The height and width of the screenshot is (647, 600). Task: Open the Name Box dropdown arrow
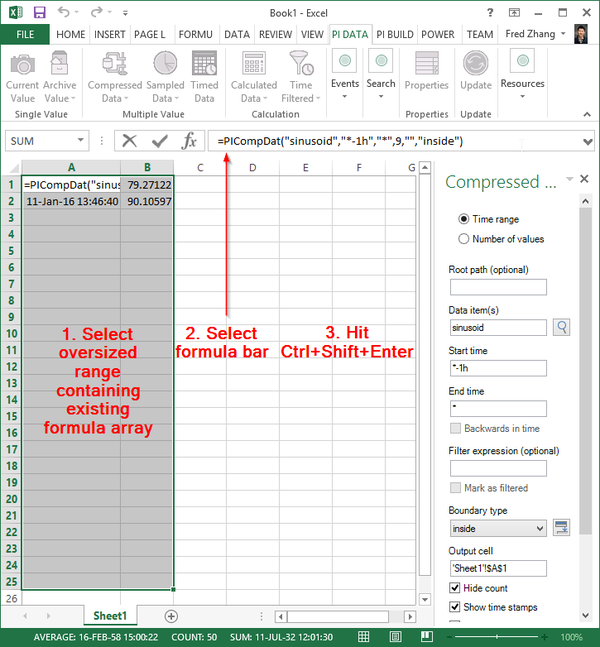(x=80, y=141)
